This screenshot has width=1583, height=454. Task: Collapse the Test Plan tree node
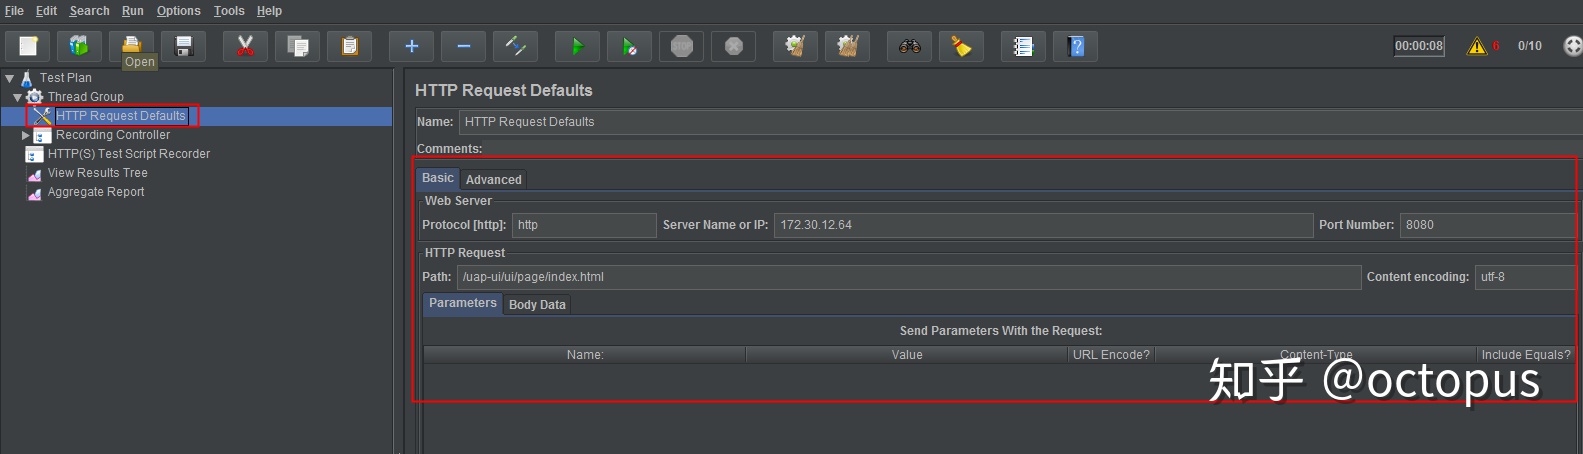10,78
